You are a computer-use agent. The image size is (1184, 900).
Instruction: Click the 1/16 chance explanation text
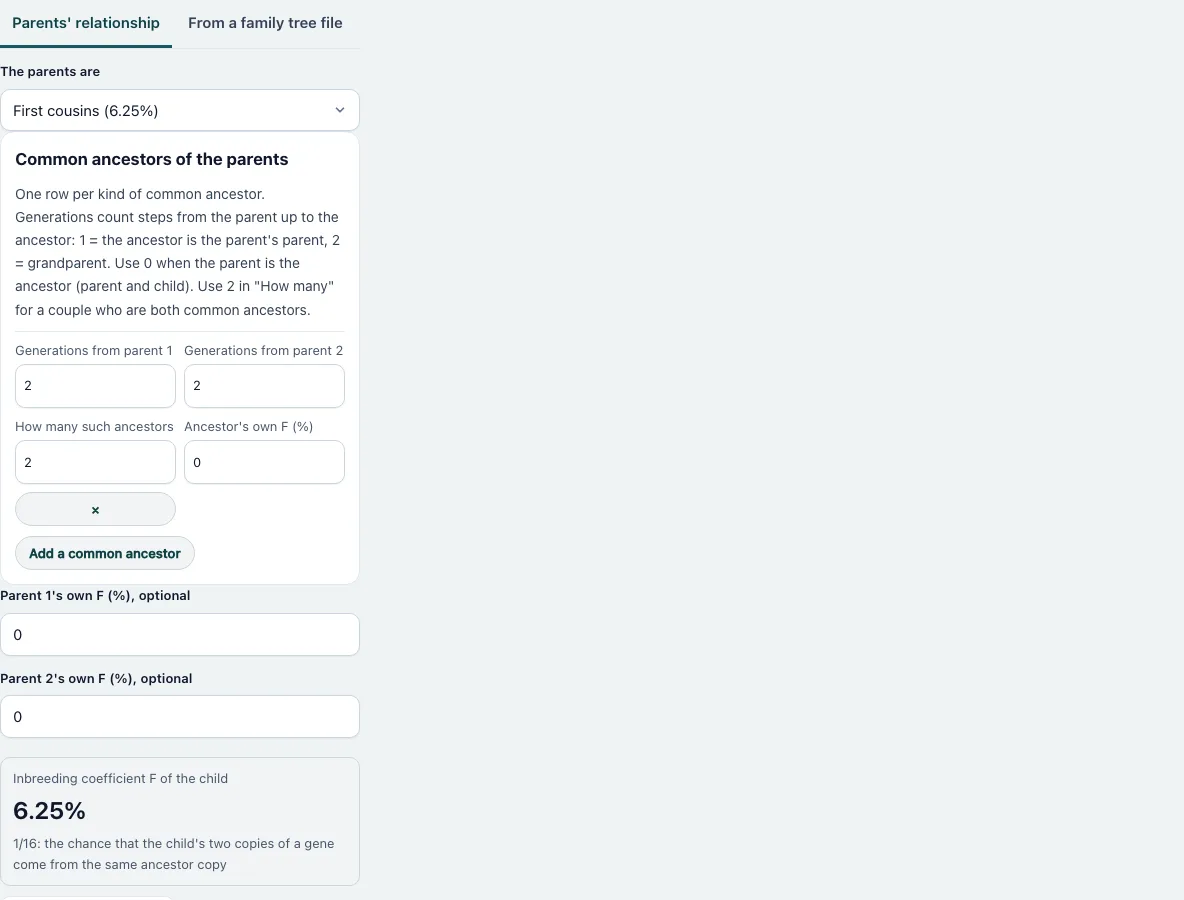pyautogui.click(x=174, y=854)
